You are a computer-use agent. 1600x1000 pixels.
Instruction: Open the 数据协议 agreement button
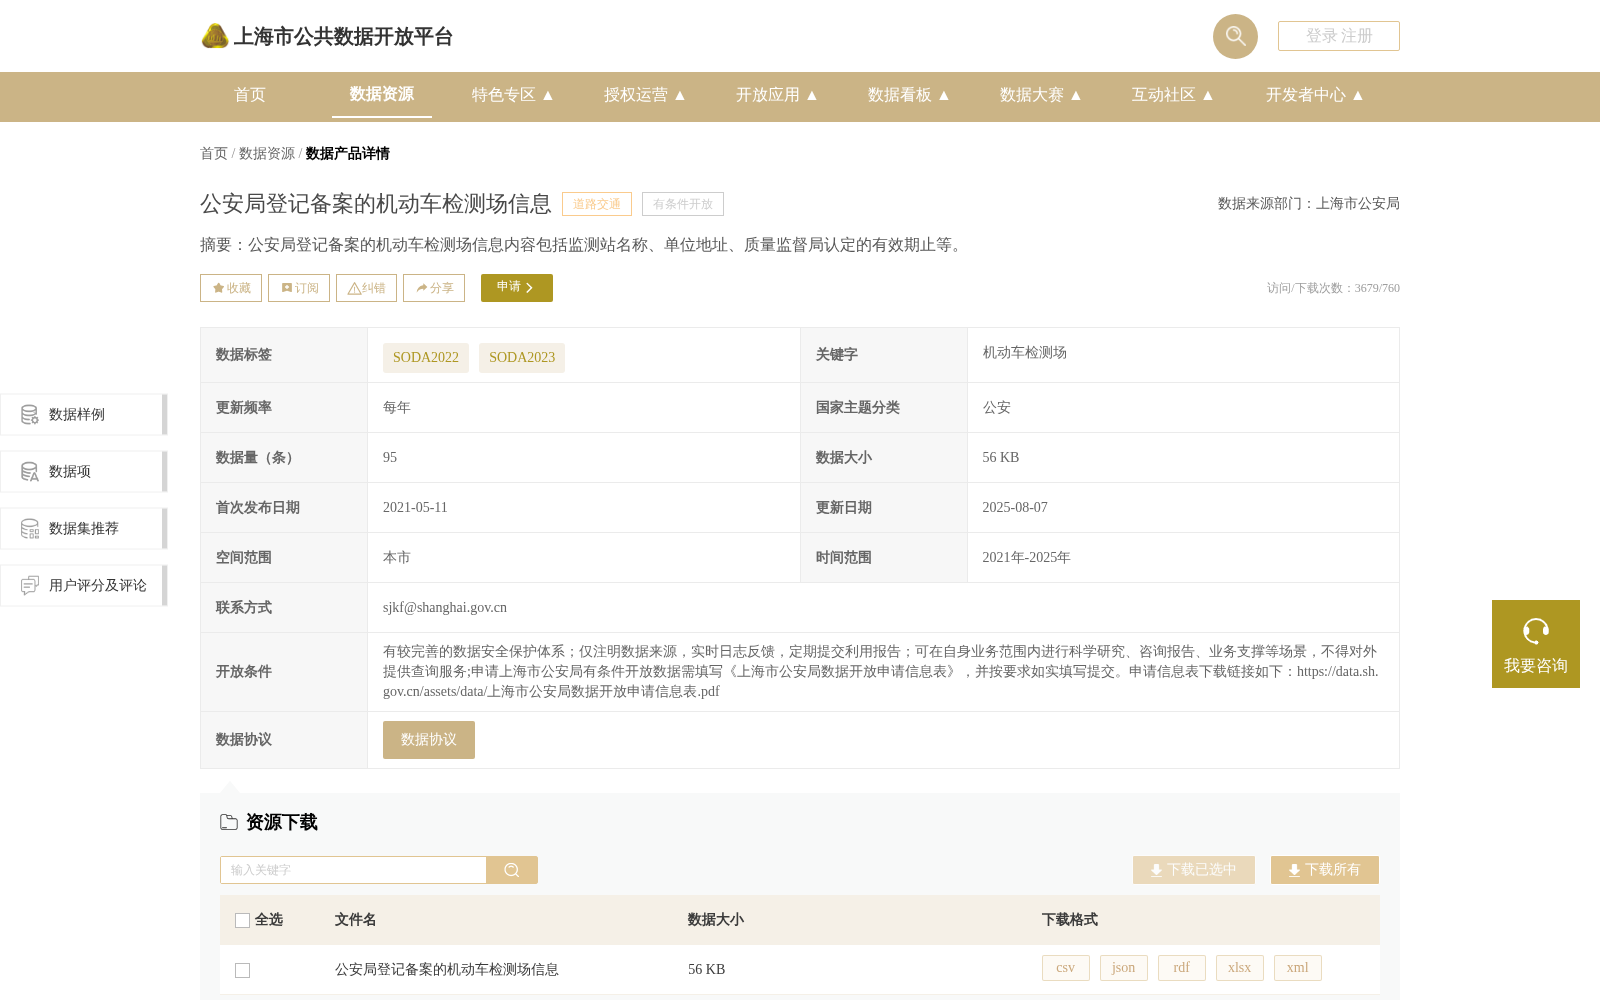[x=429, y=740]
